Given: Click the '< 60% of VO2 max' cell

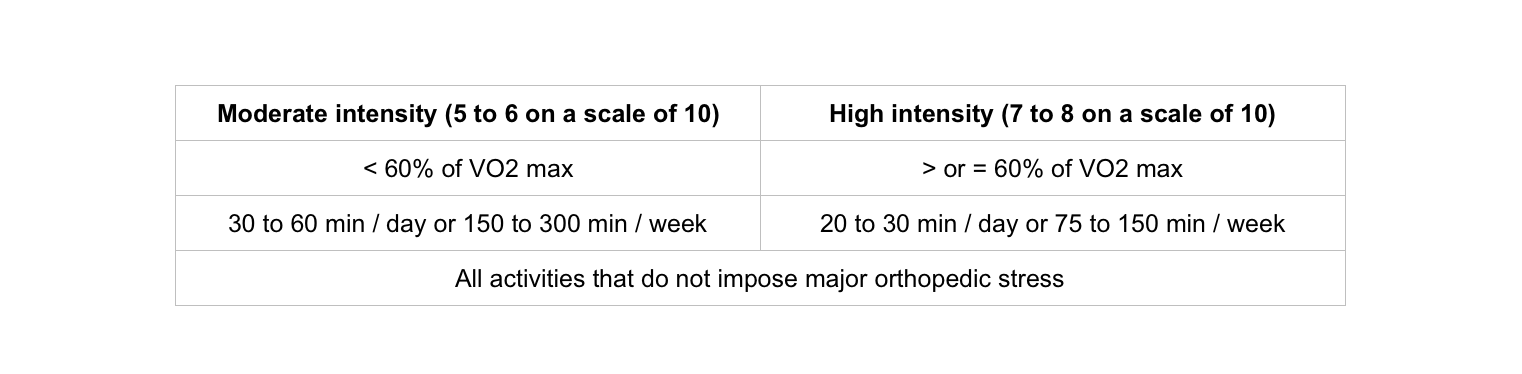Looking at the screenshot, I should click(x=468, y=168).
